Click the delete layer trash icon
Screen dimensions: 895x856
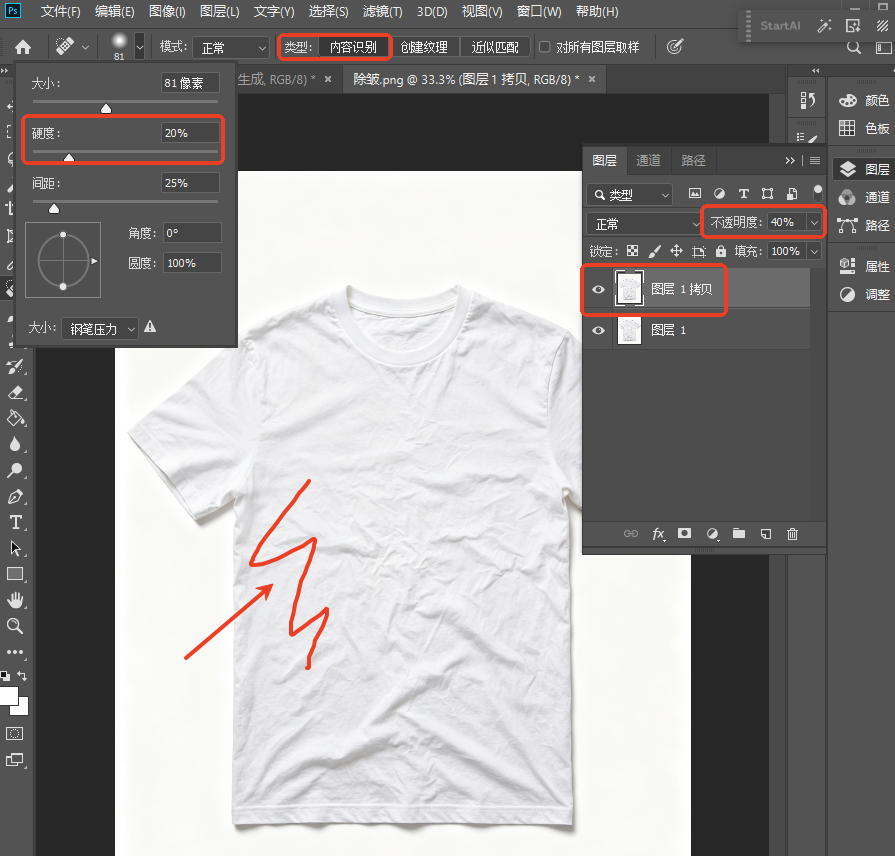tap(792, 534)
